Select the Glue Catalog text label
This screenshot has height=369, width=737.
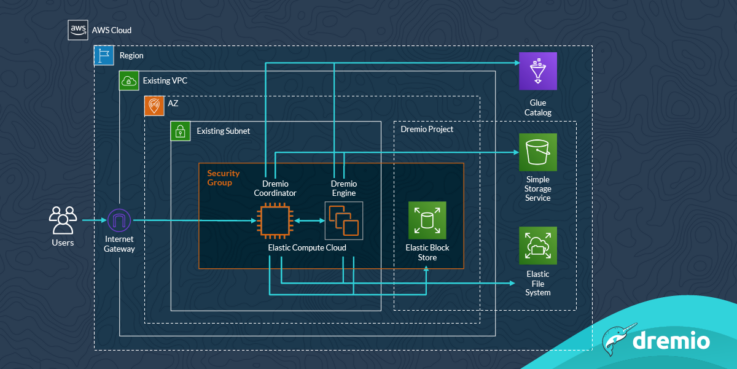538,108
